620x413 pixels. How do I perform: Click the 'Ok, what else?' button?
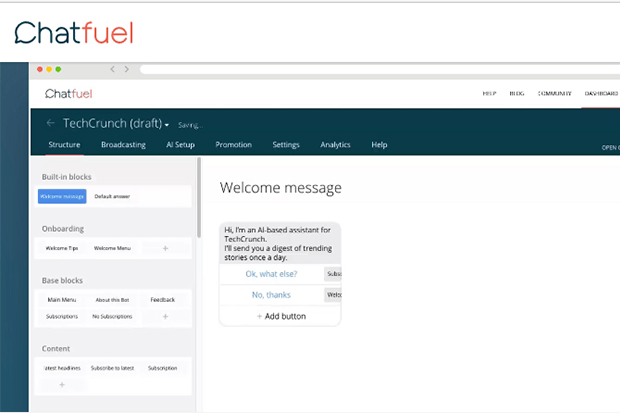point(271,274)
